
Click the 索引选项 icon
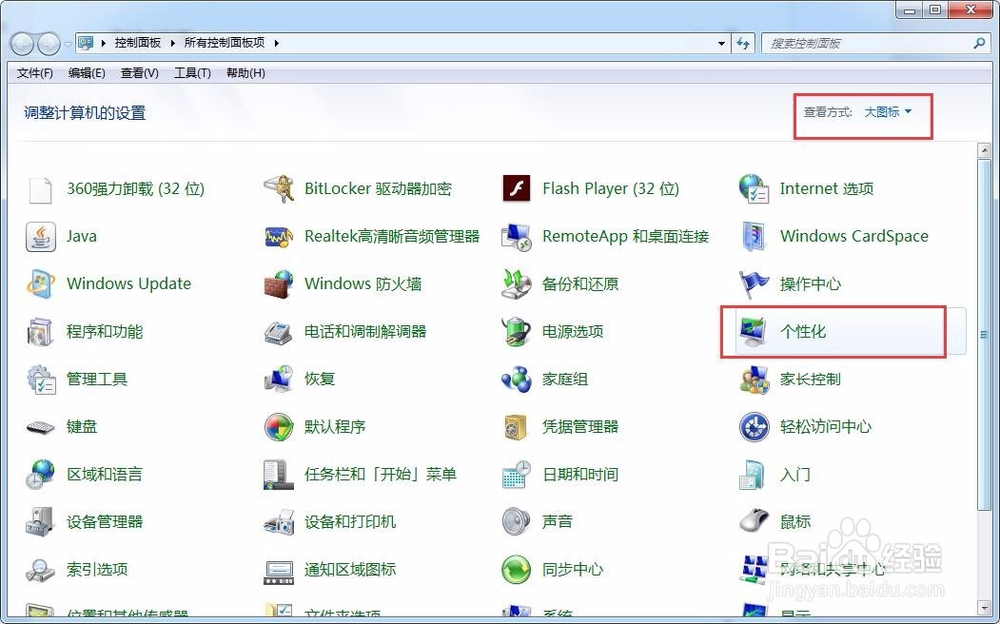(41, 570)
